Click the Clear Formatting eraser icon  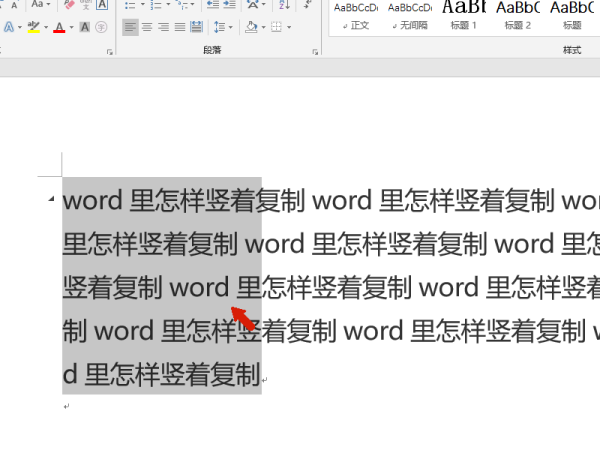[x=70, y=5]
